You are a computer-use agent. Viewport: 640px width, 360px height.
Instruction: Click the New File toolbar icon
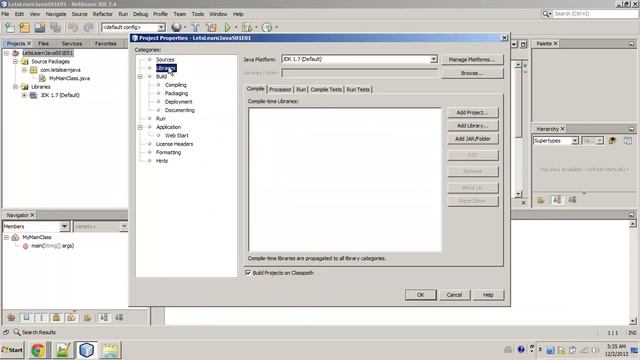(9, 27)
